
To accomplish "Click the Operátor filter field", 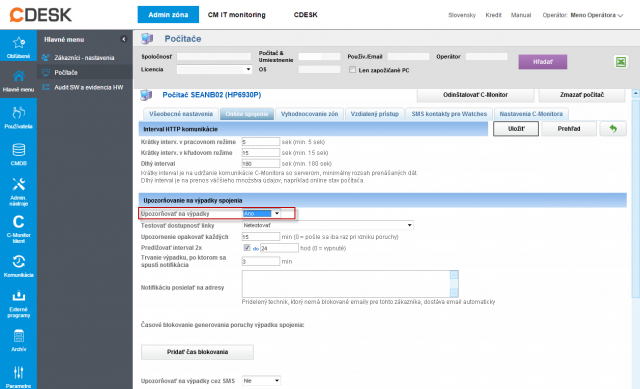I will coord(487,57).
